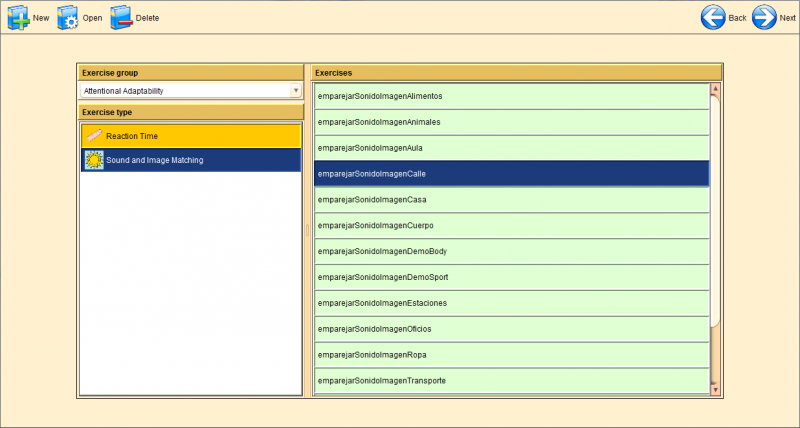Click the Delete label in toolbar

[x=147, y=18]
